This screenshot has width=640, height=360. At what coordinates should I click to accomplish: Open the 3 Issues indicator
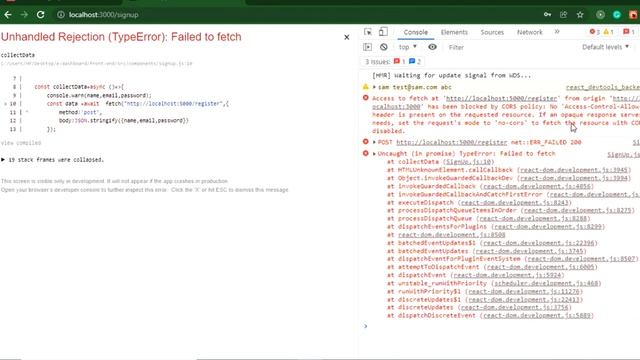(393, 62)
